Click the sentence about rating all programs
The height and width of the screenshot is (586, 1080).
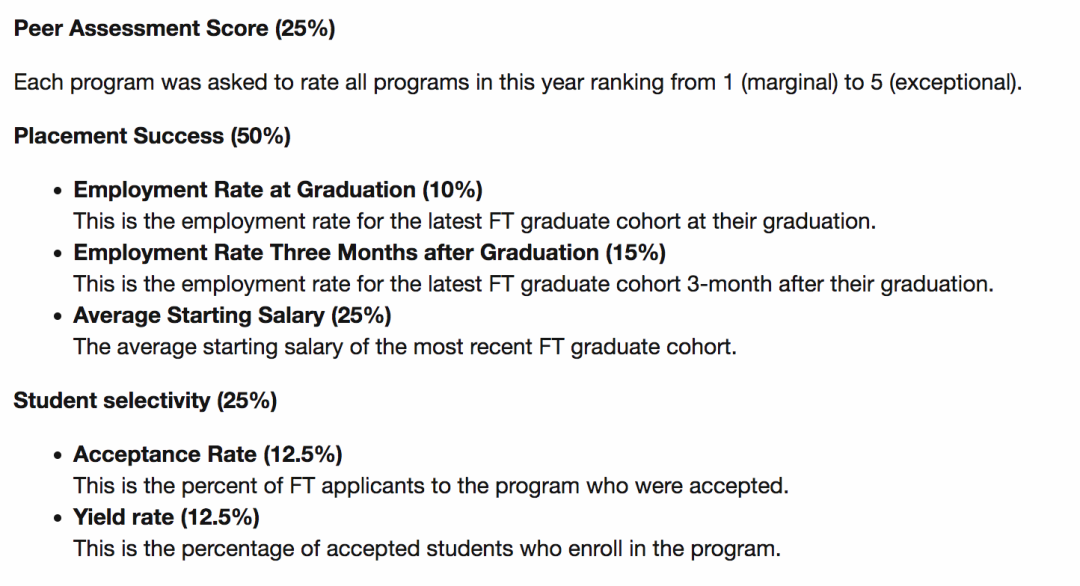tap(518, 82)
